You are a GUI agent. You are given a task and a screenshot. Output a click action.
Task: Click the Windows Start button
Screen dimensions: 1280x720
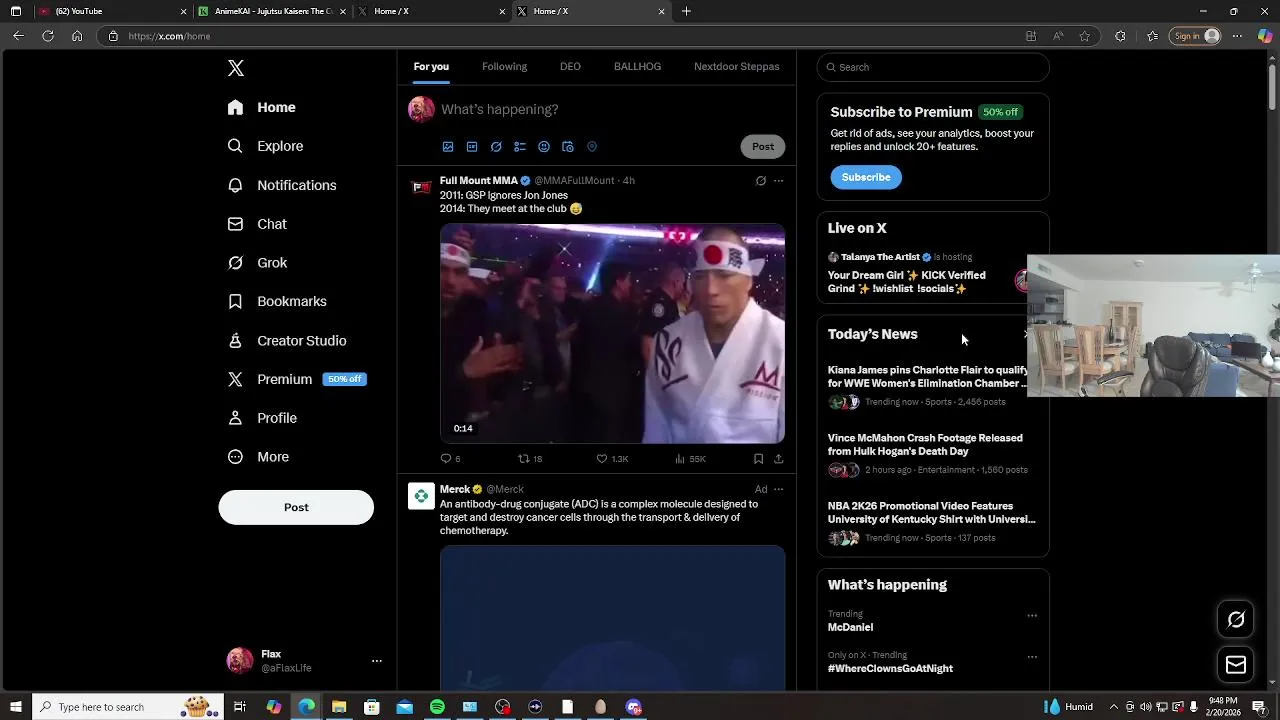[x=15, y=707]
